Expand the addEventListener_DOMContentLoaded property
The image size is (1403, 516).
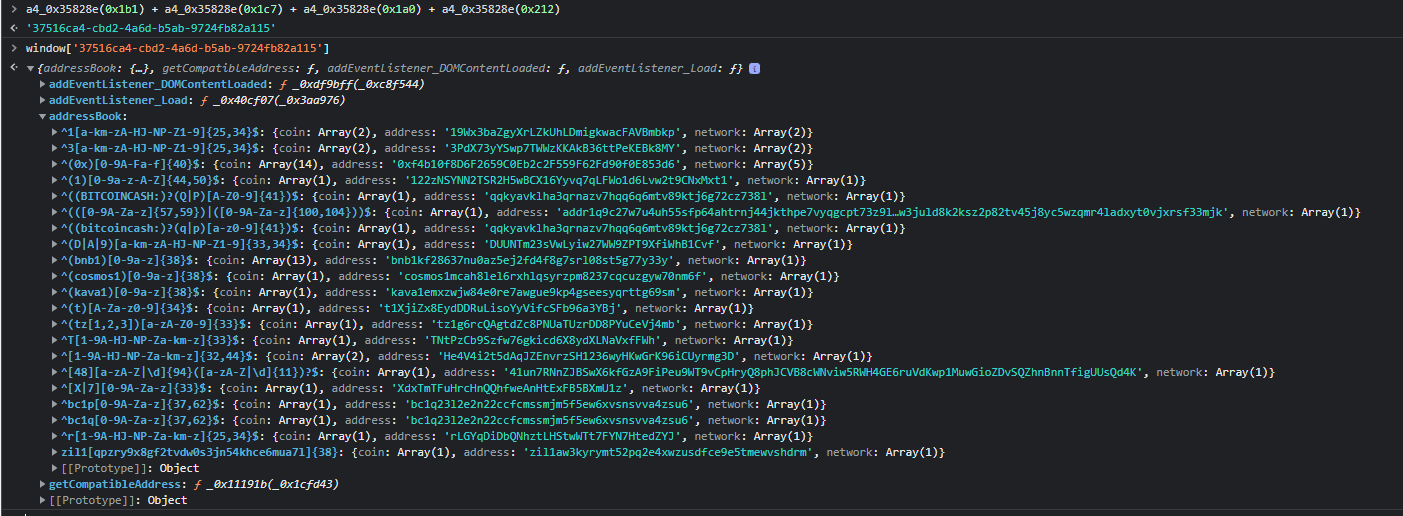43,84
